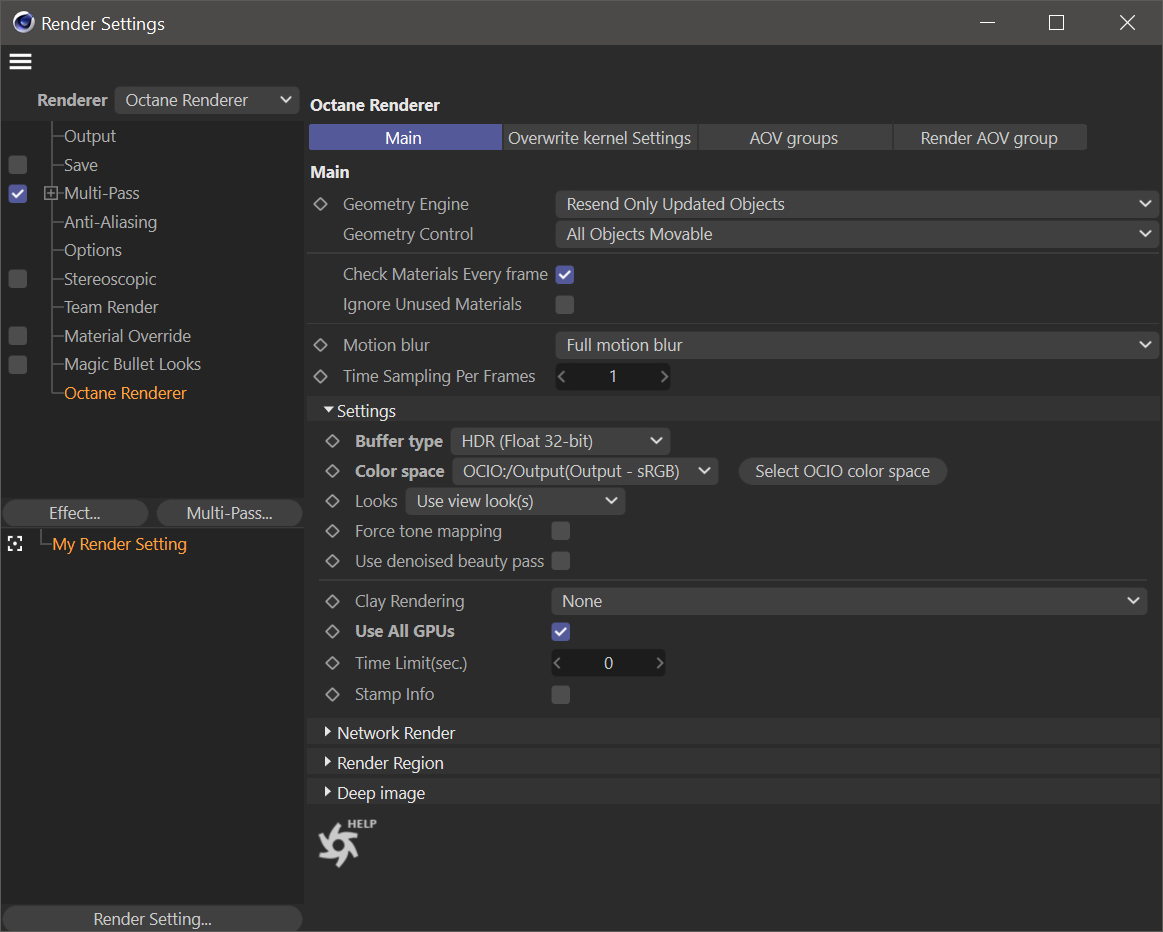The width and height of the screenshot is (1163, 932).
Task: Click keyframe diamond beside Stamp Info
Action: (333, 694)
